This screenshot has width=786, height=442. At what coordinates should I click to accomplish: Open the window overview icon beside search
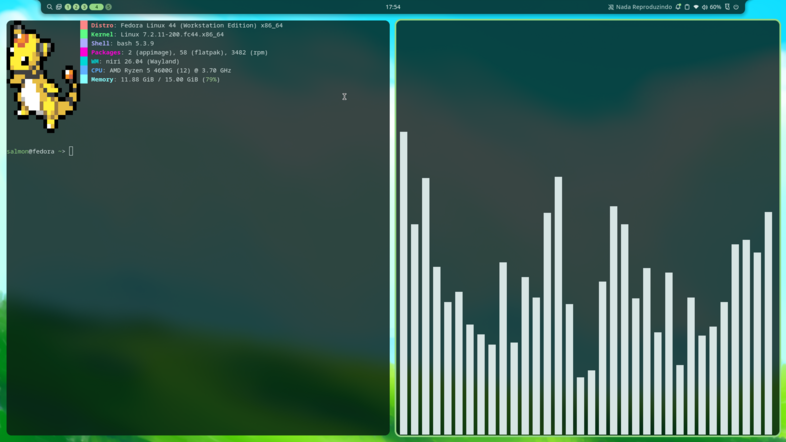click(59, 7)
